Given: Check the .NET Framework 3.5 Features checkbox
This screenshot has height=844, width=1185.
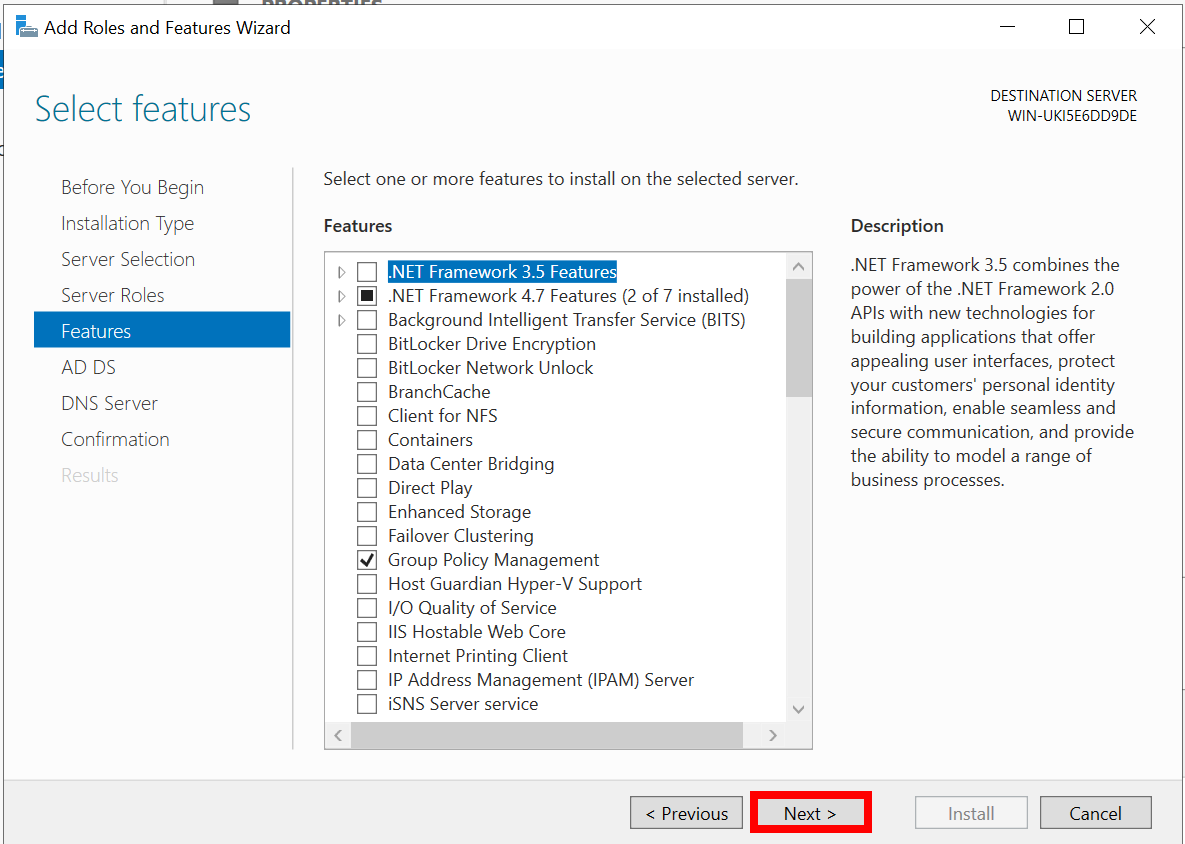Looking at the screenshot, I should pyautogui.click(x=367, y=272).
